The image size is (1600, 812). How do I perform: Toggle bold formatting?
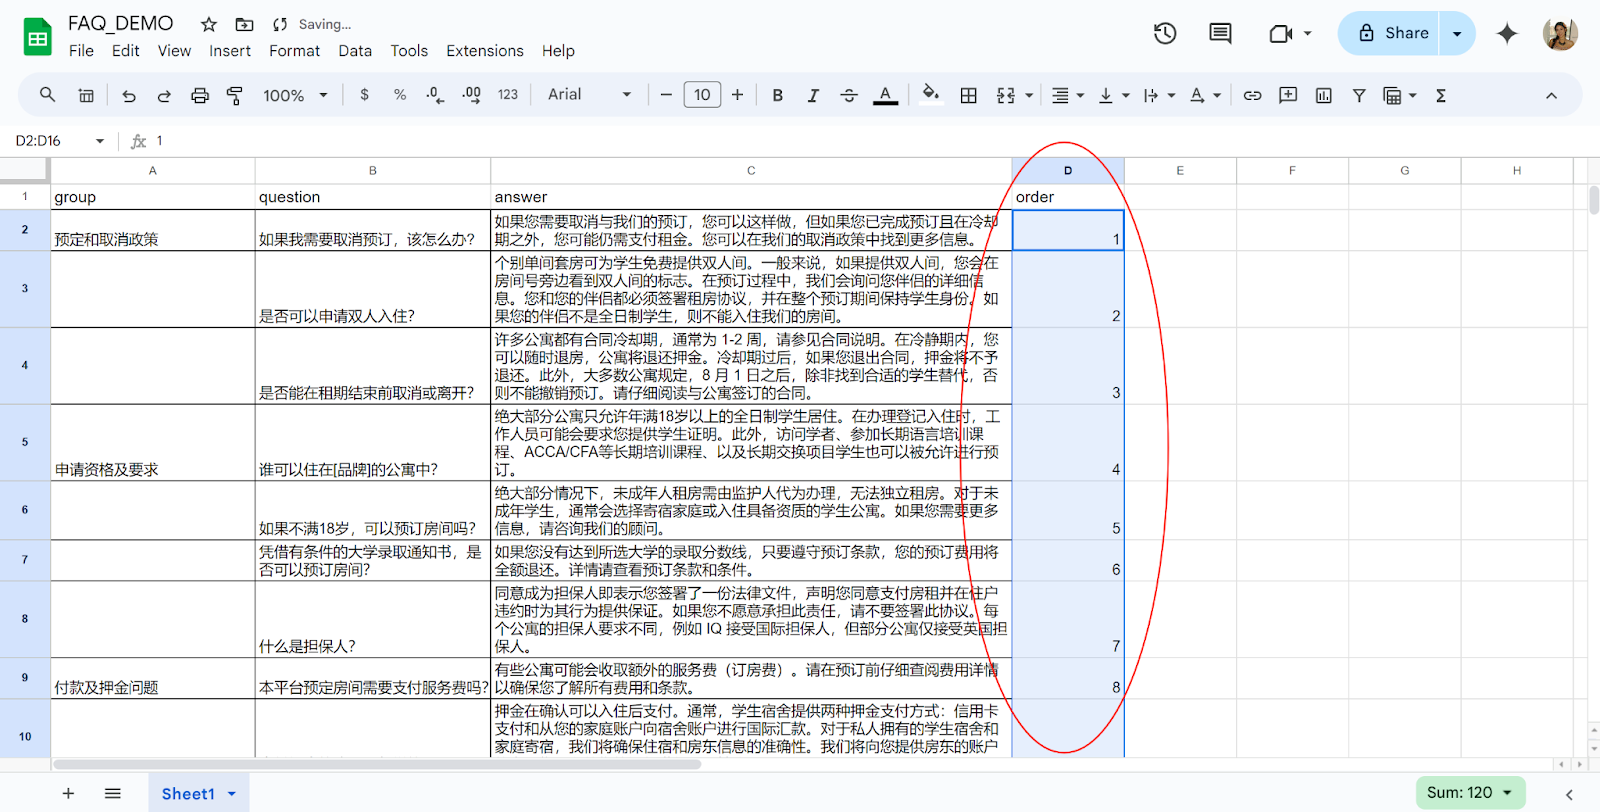(x=777, y=95)
